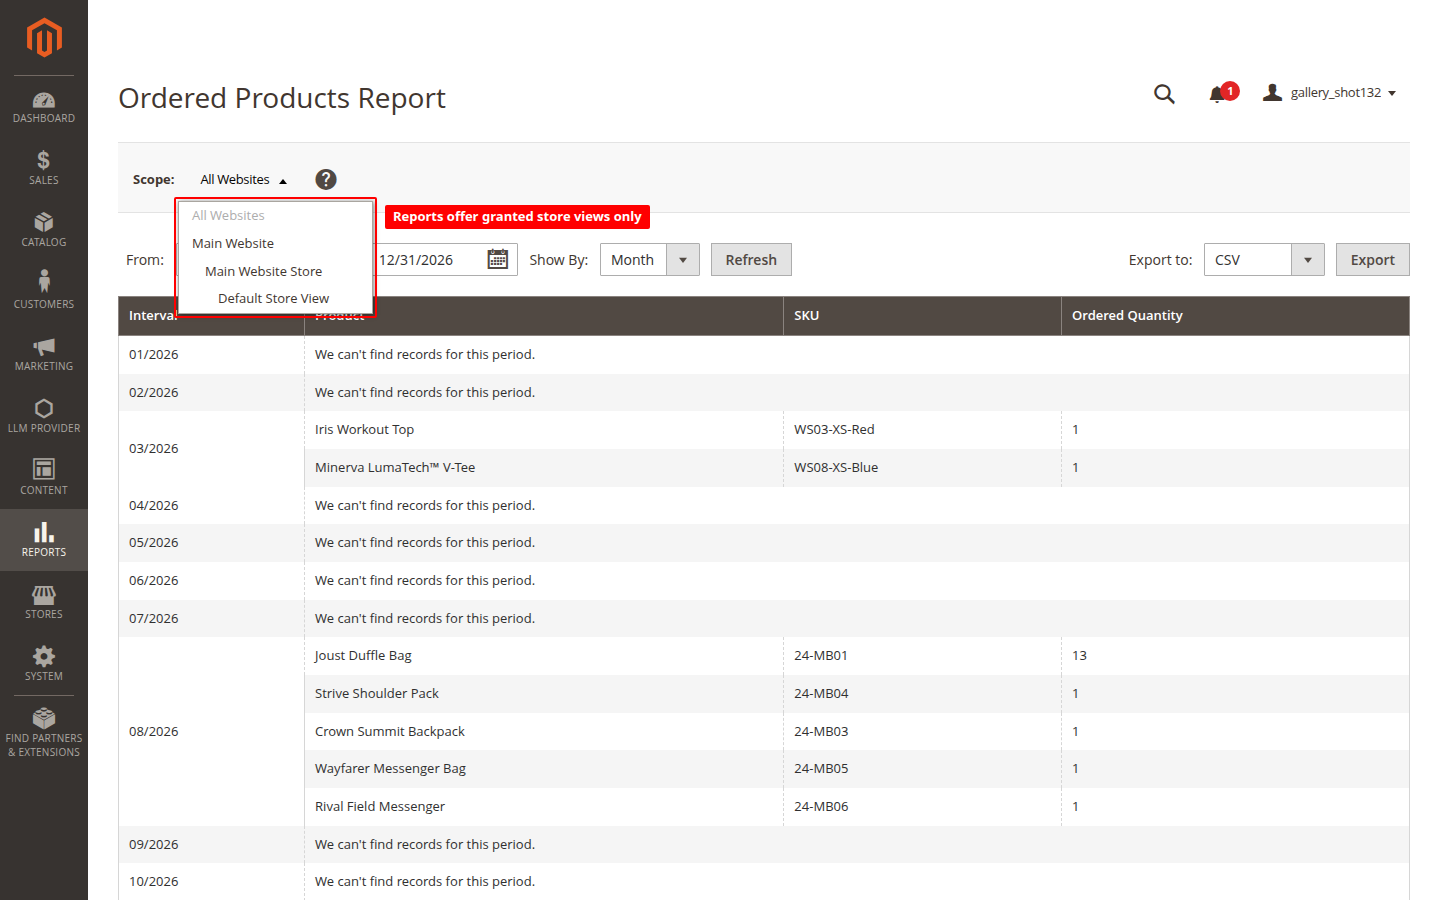The image size is (1440, 900).
Task: Click the Export button
Action: click(x=1372, y=260)
